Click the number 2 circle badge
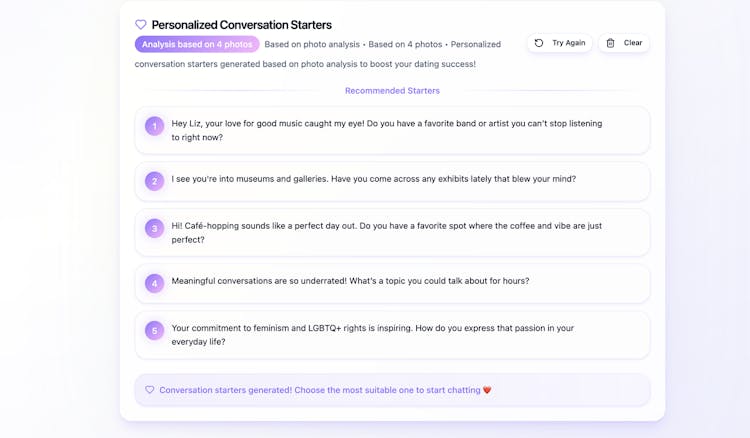The height and width of the screenshot is (438, 750). pyautogui.click(x=154, y=181)
